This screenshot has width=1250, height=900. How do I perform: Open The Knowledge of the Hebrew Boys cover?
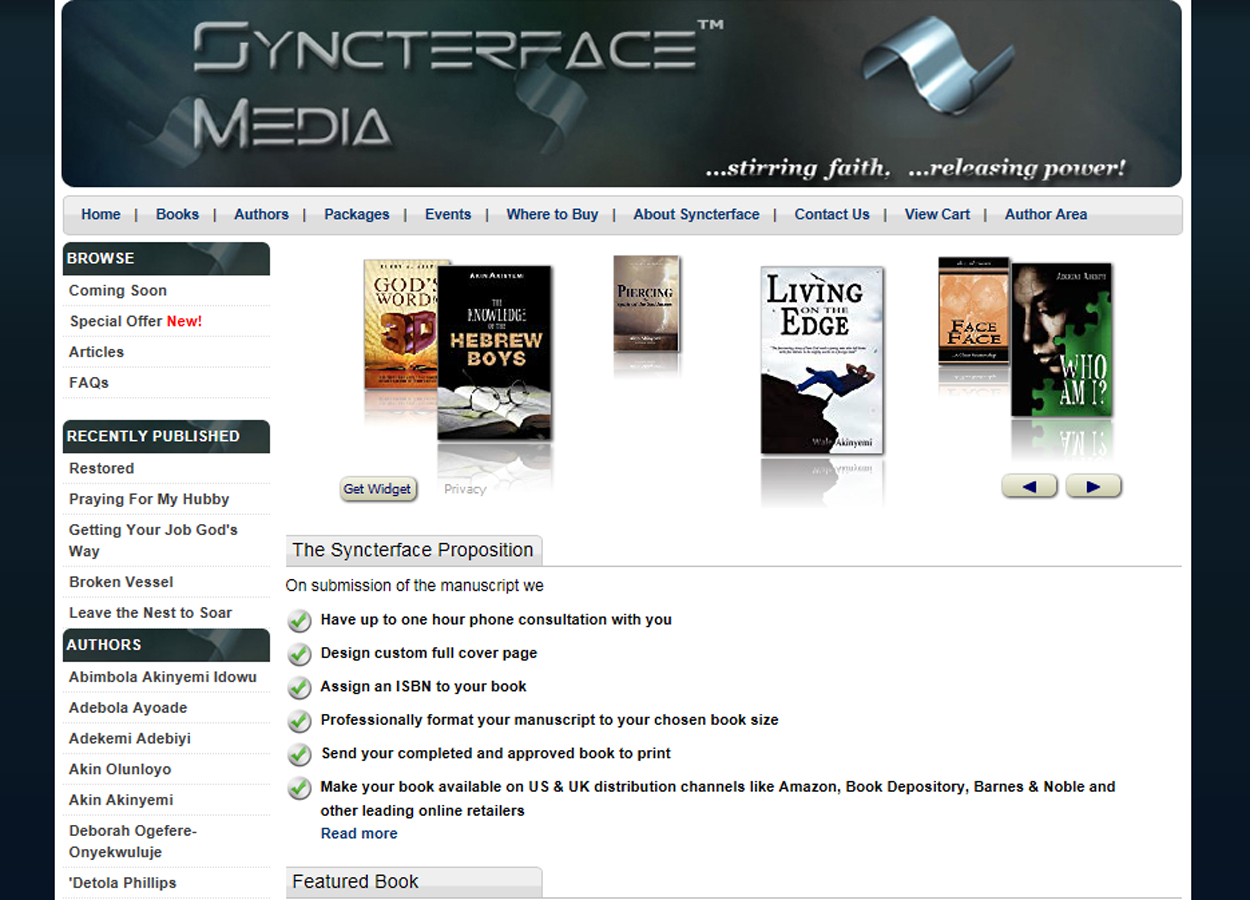(x=495, y=353)
